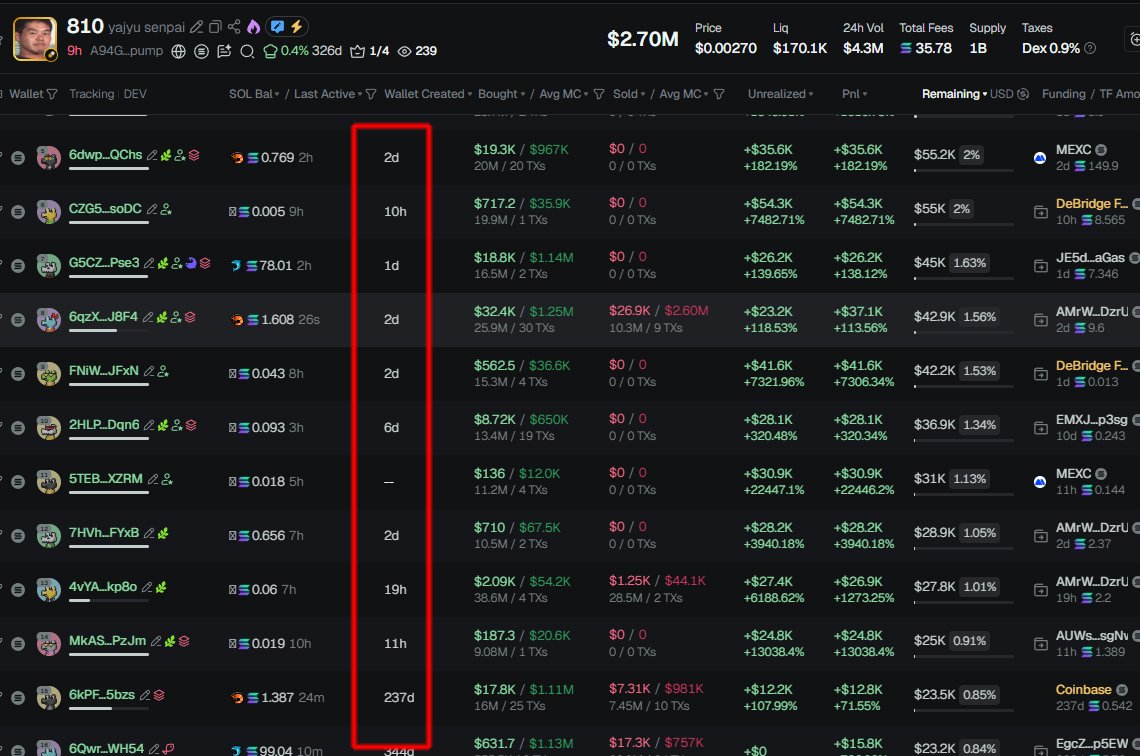
Task: Click progress bar under 4vYA...kp8o
Action: coord(108,600)
